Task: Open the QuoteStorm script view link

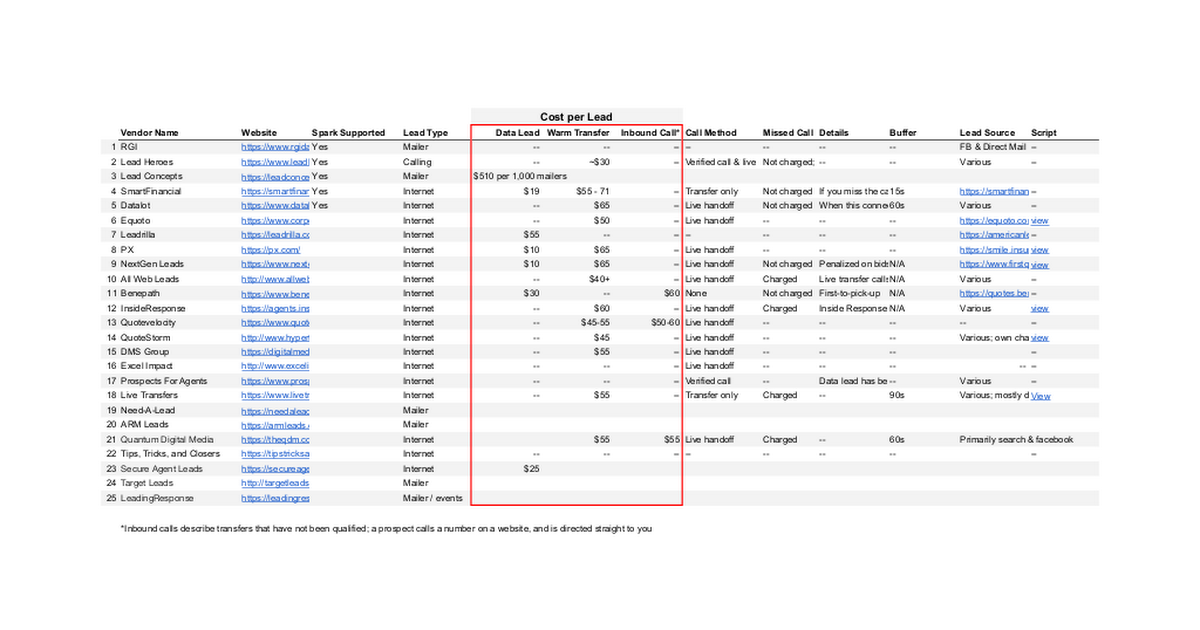Action: (x=1040, y=338)
